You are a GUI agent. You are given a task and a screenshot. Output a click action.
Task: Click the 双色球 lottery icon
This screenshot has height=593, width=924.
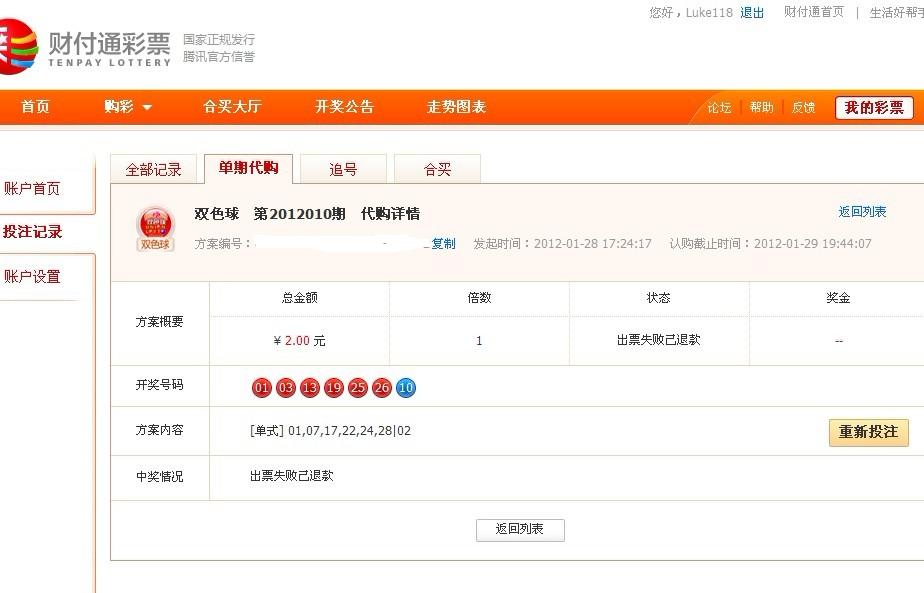click(x=155, y=229)
